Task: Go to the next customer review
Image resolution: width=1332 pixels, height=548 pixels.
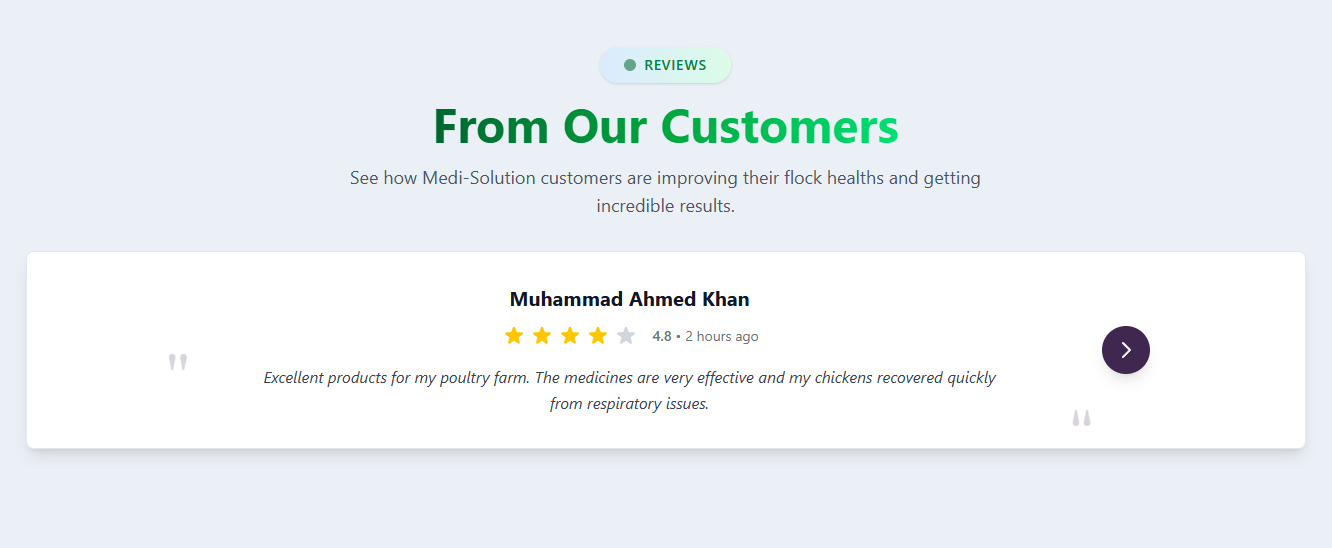Action: click(1125, 350)
